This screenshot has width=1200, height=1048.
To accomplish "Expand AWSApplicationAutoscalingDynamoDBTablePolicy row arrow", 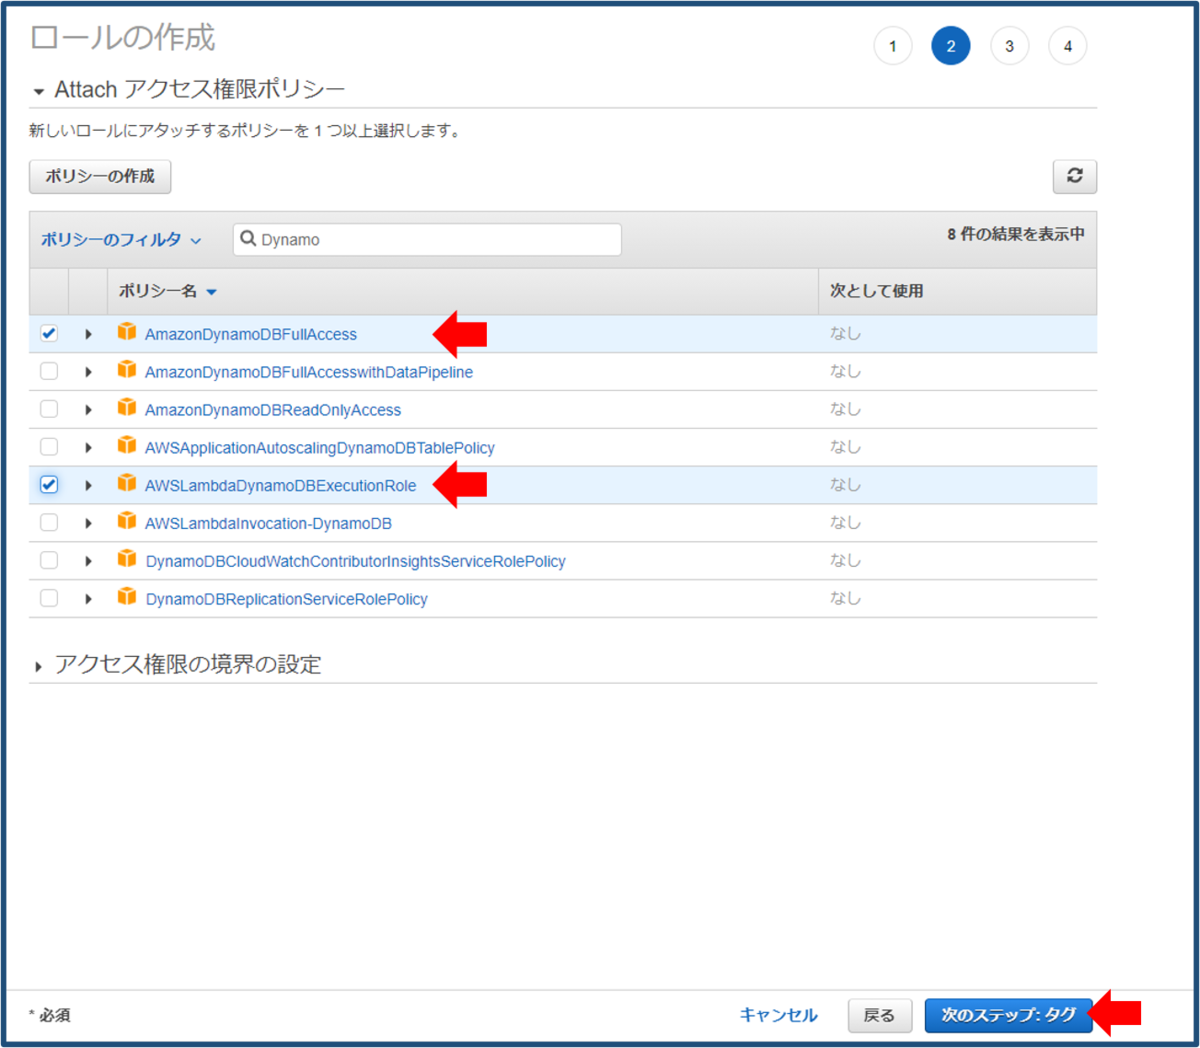I will pyautogui.click(x=88, y=448).
